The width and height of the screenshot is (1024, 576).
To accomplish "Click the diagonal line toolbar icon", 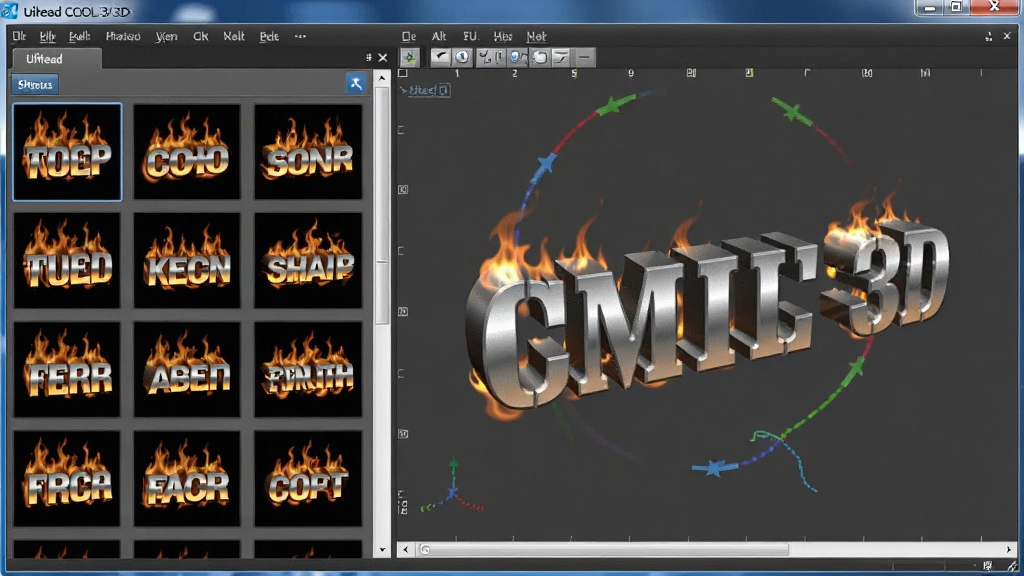I will click(561, 57).
